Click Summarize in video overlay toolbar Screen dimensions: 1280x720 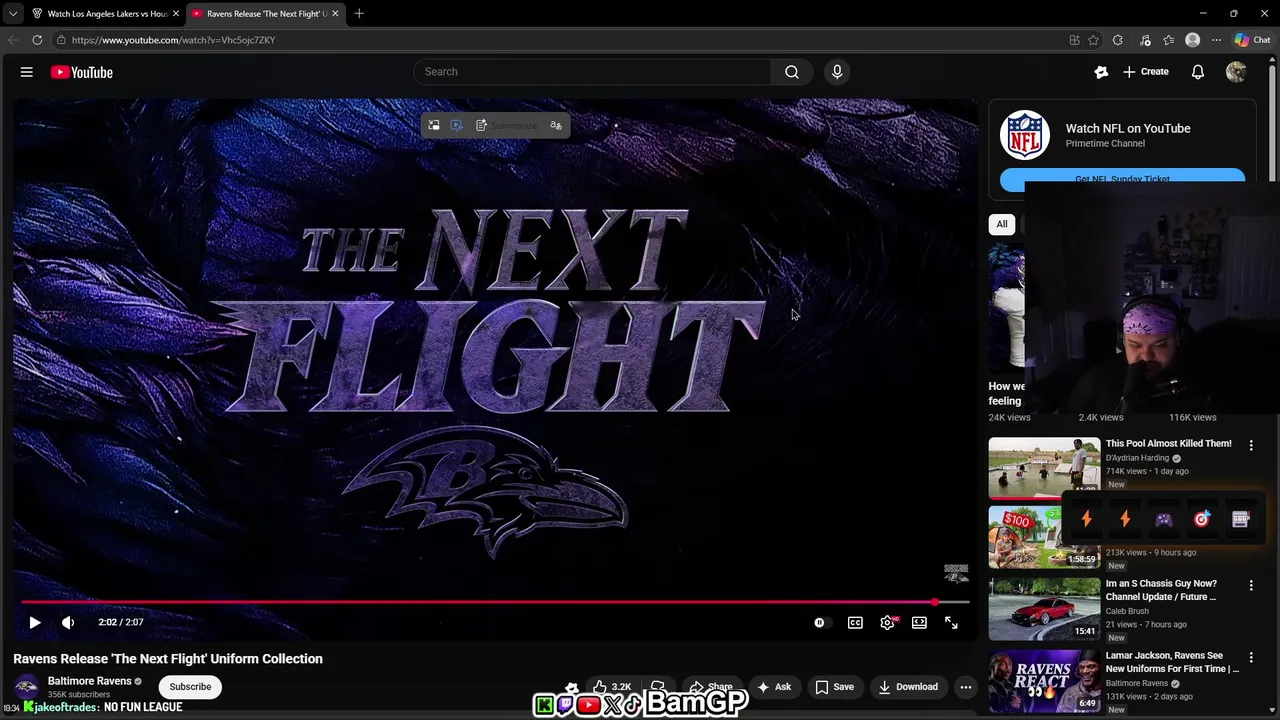(506, 125)
